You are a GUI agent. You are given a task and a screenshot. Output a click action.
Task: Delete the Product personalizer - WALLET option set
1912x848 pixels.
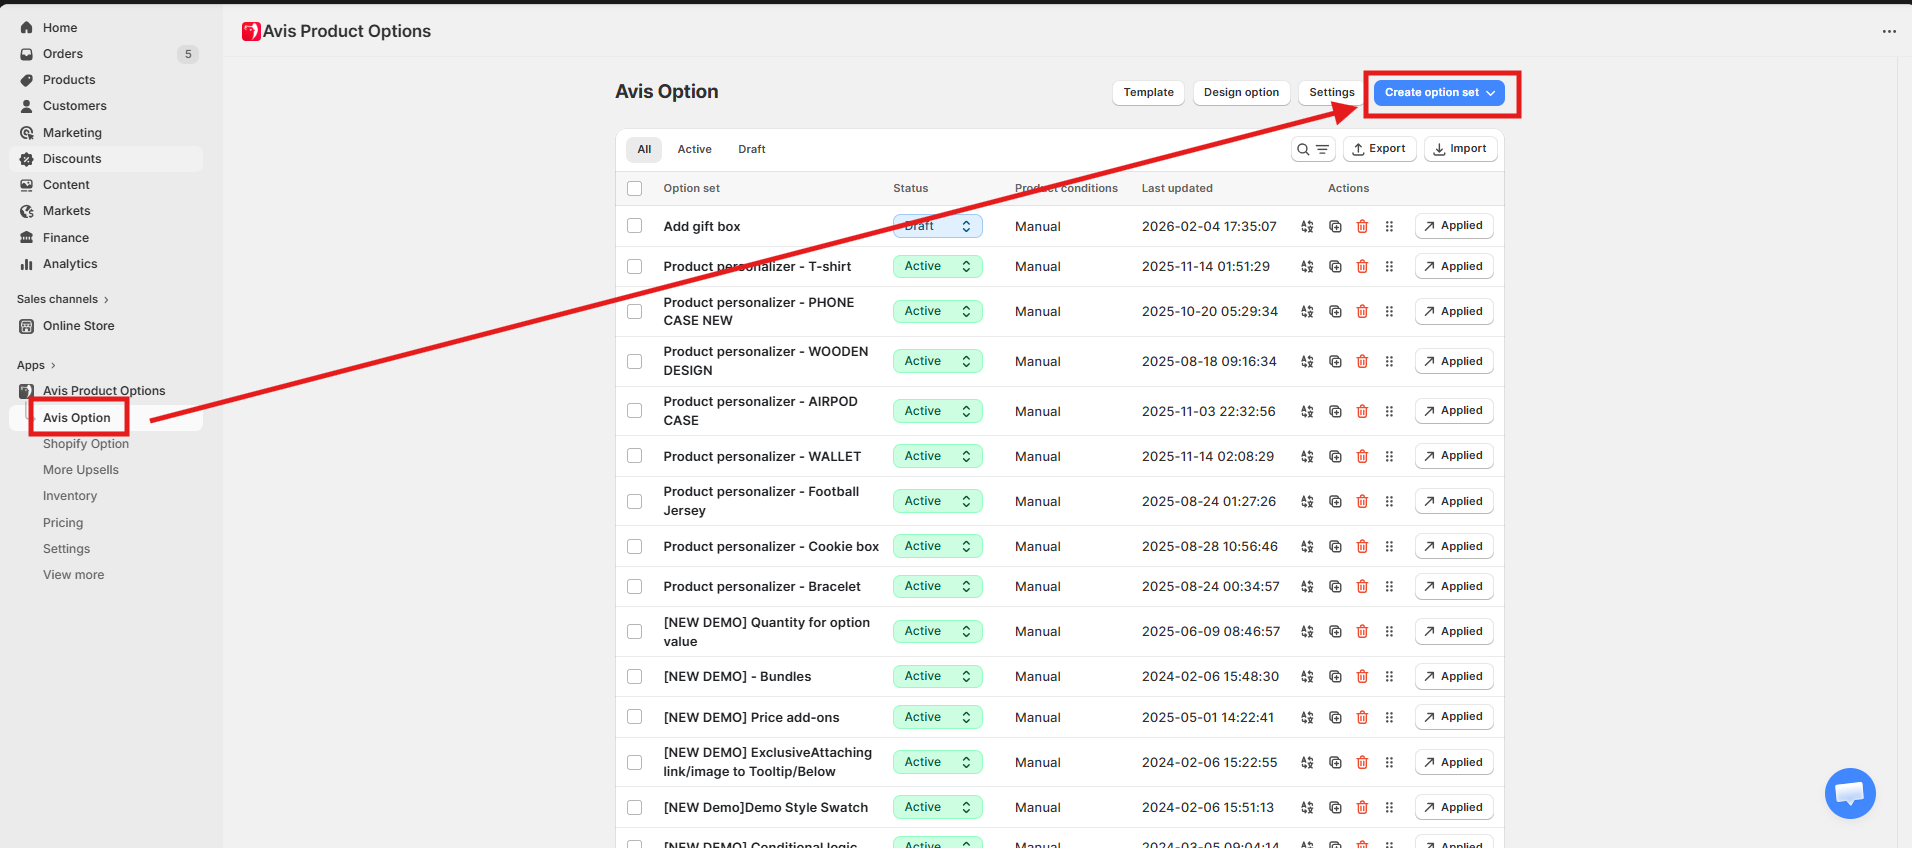tap(1362, 456)
